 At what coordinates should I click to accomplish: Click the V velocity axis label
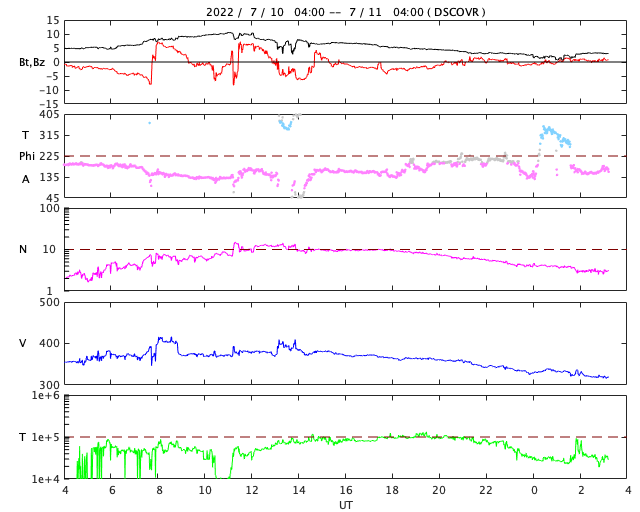(x=23, y=344)
